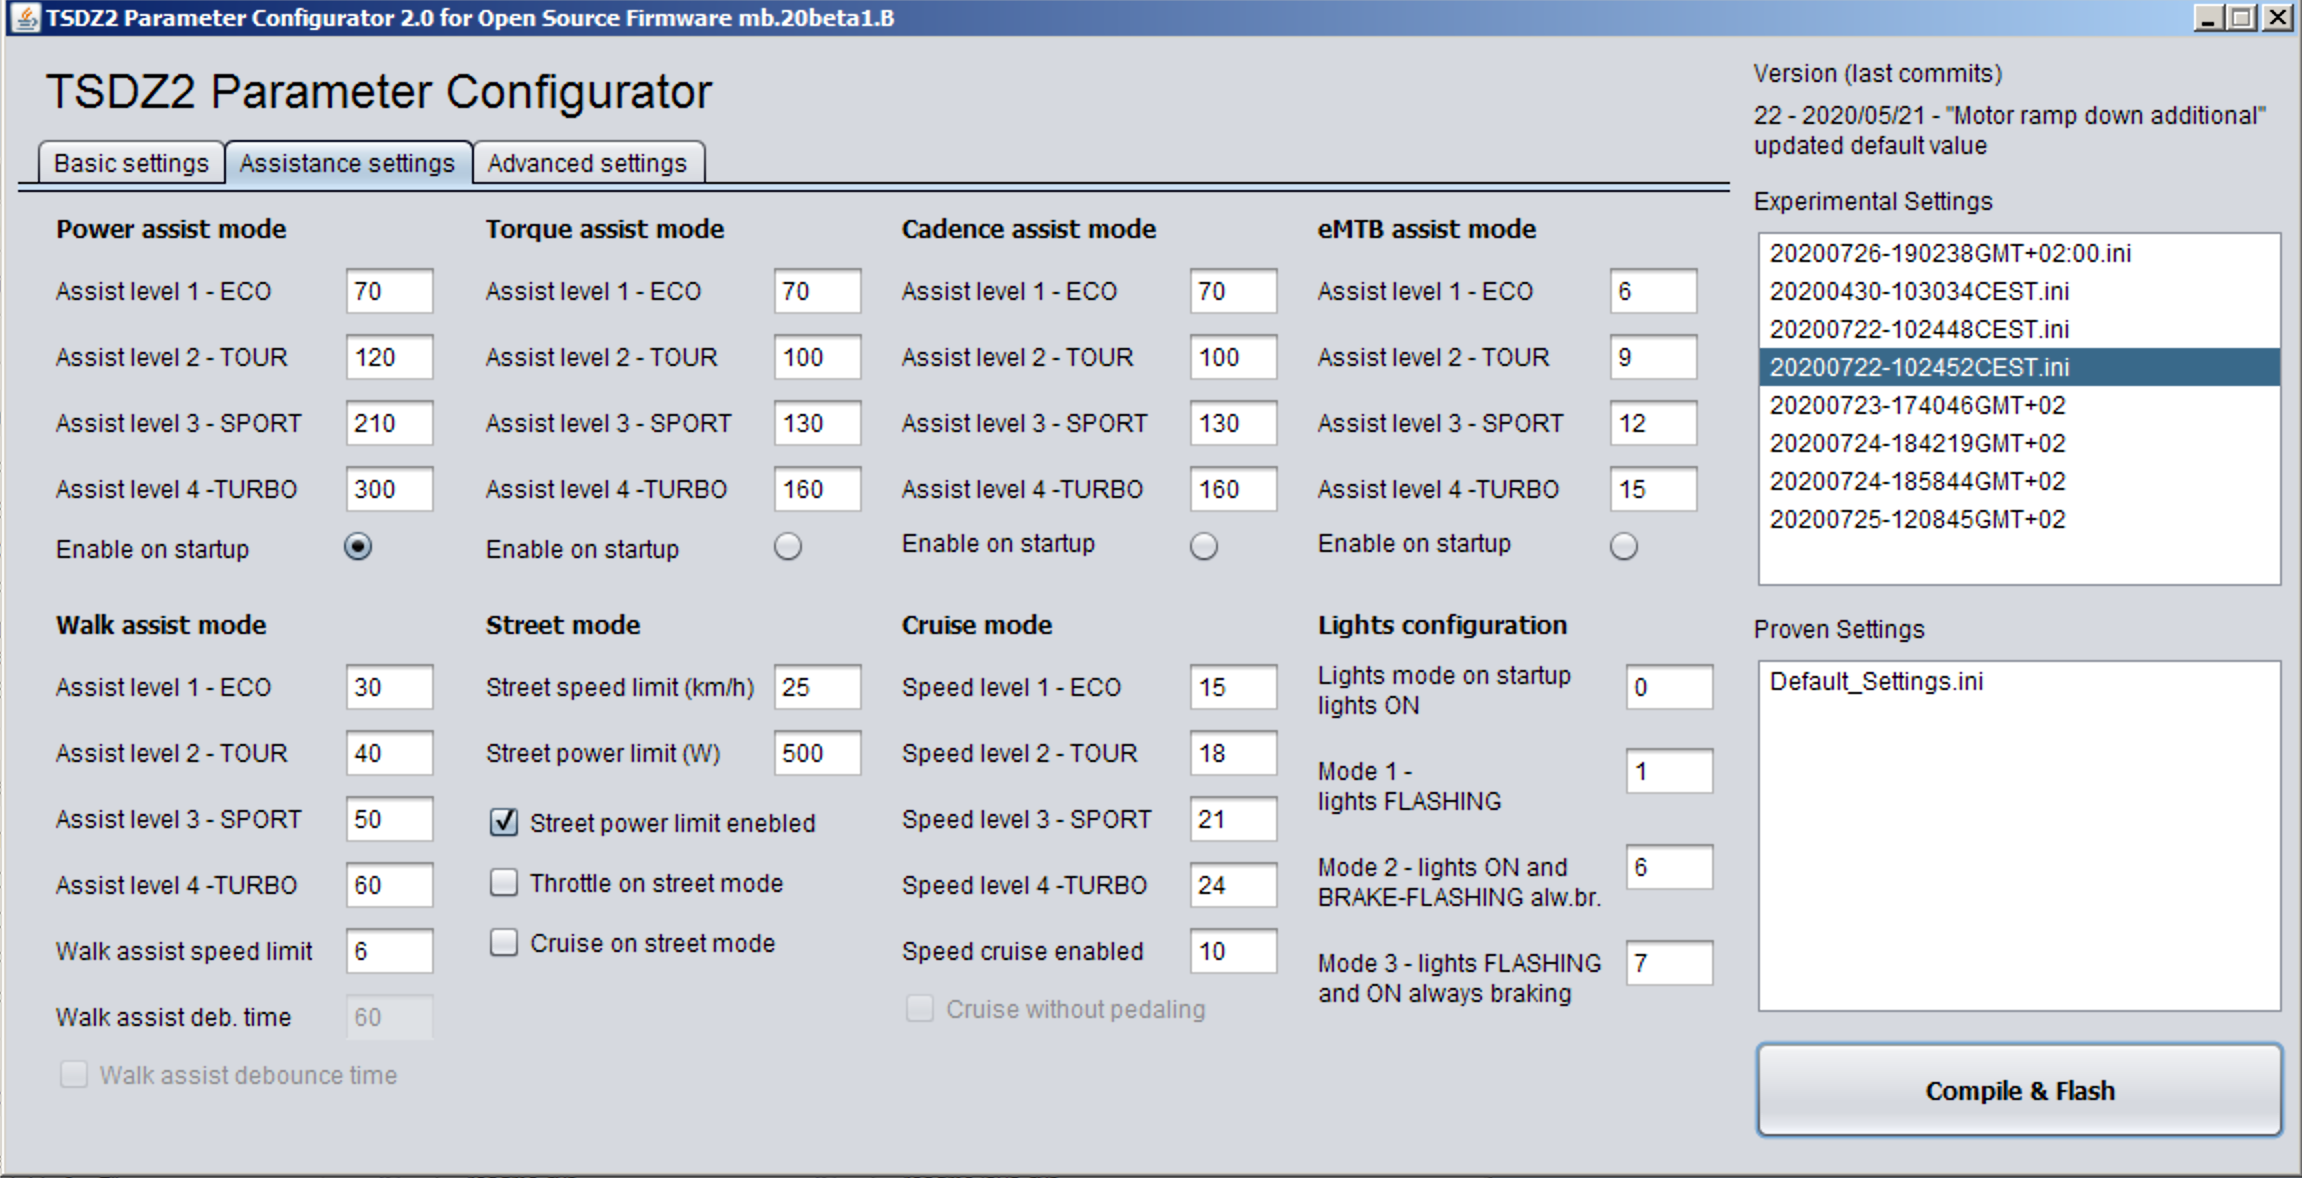The width and height of the screenshot is (2302, 1178).
Task: Select 20200725-120845GMT+02 settings entry
Action: 2020,519
